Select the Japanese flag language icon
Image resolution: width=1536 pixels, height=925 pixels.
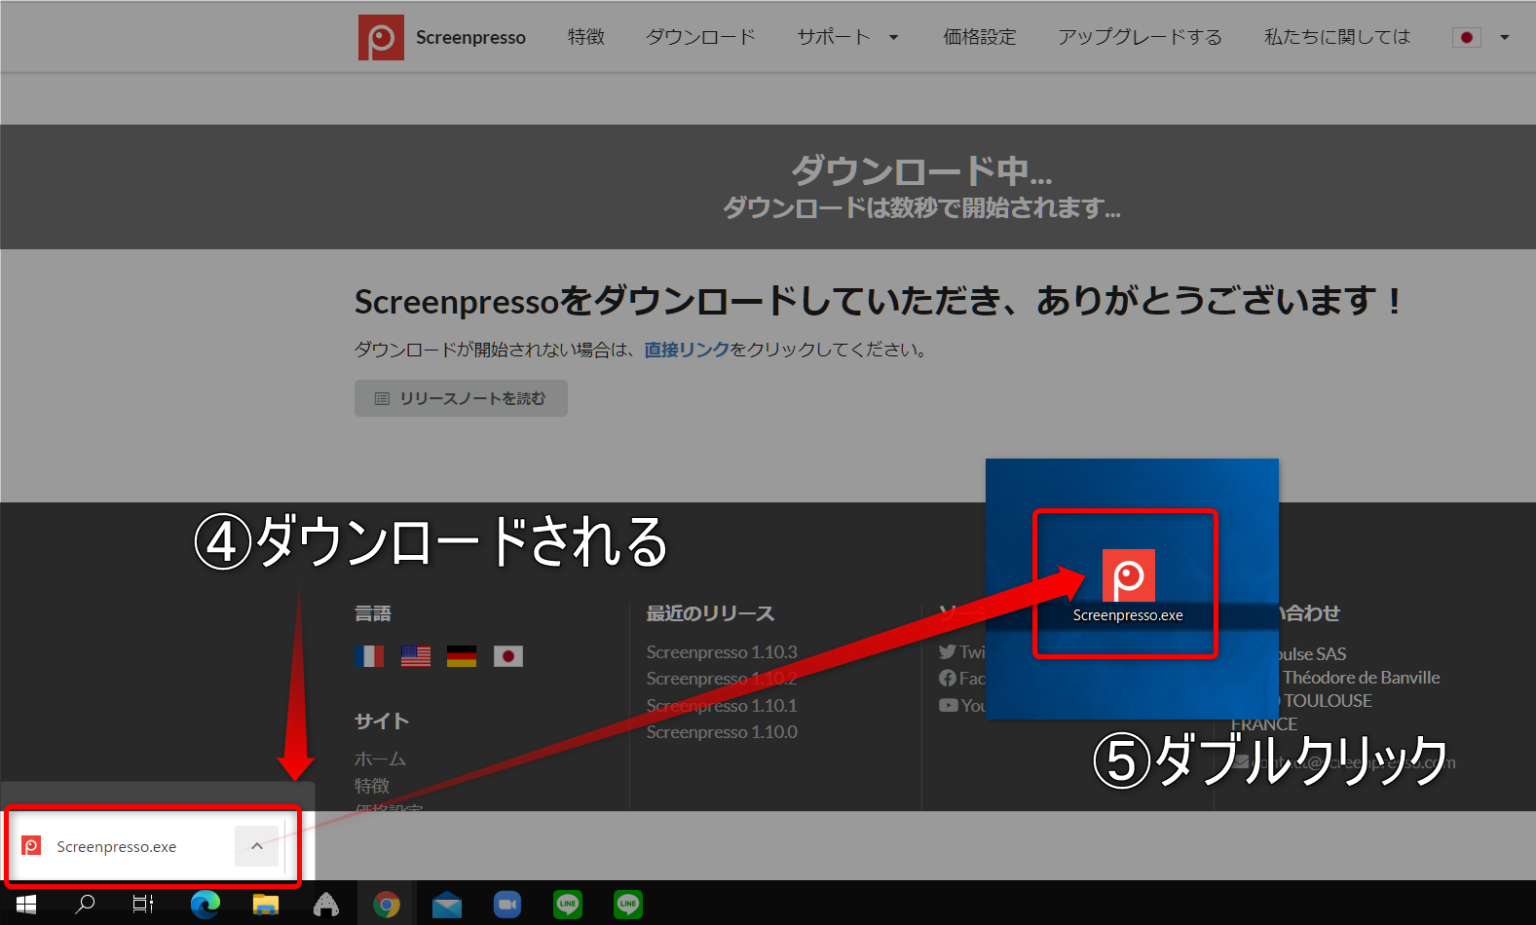click(508, 656)
